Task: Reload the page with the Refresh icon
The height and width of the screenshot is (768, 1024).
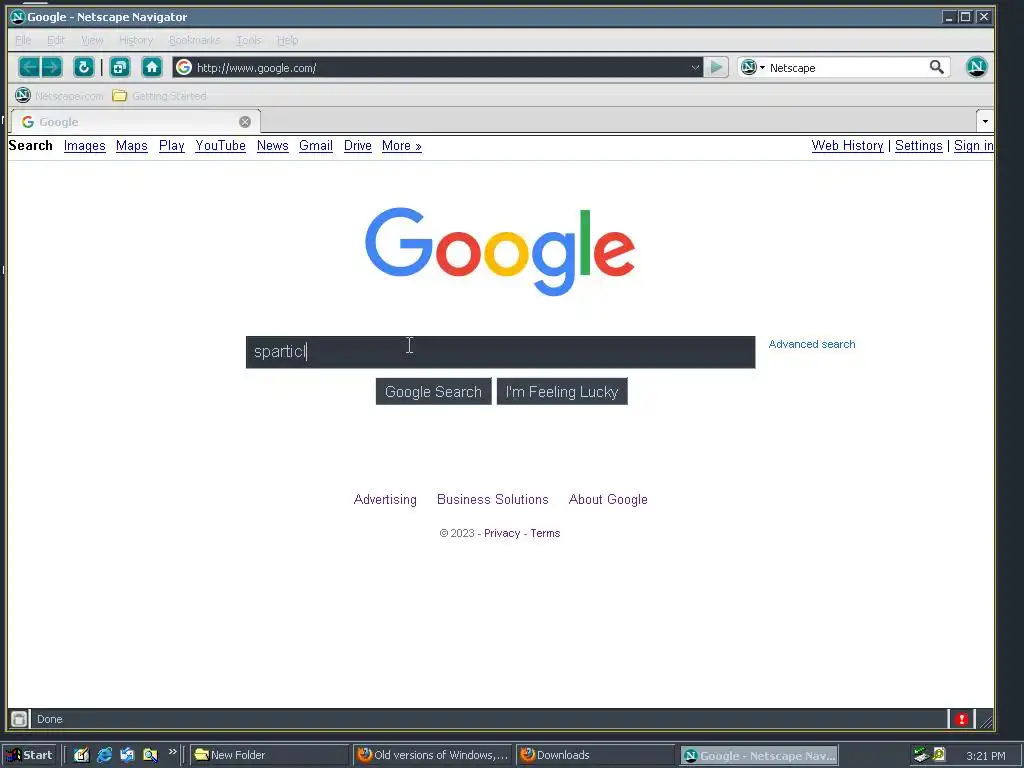Action: pos(84,67)
